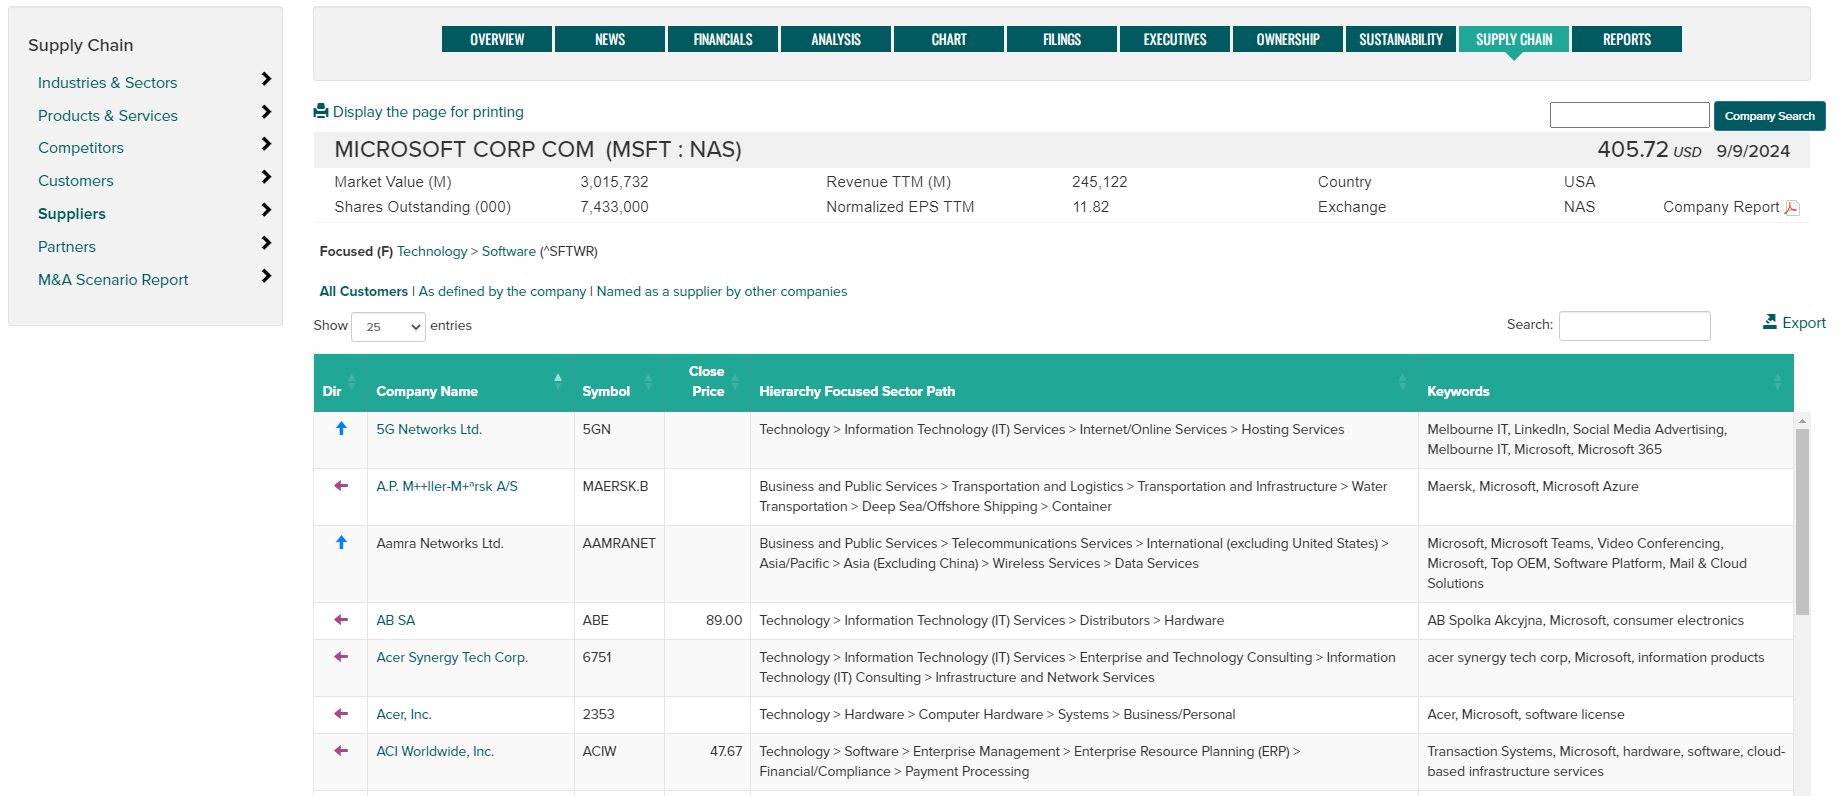Click the left arrow for Acer Synergy Tech Corp.
1846x796 pixels.
coord(341,657)
